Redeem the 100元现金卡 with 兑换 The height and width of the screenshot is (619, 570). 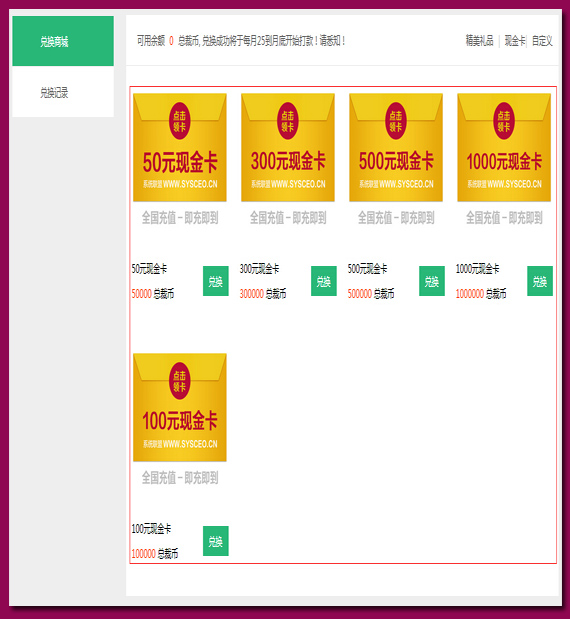tap(216, 541)
